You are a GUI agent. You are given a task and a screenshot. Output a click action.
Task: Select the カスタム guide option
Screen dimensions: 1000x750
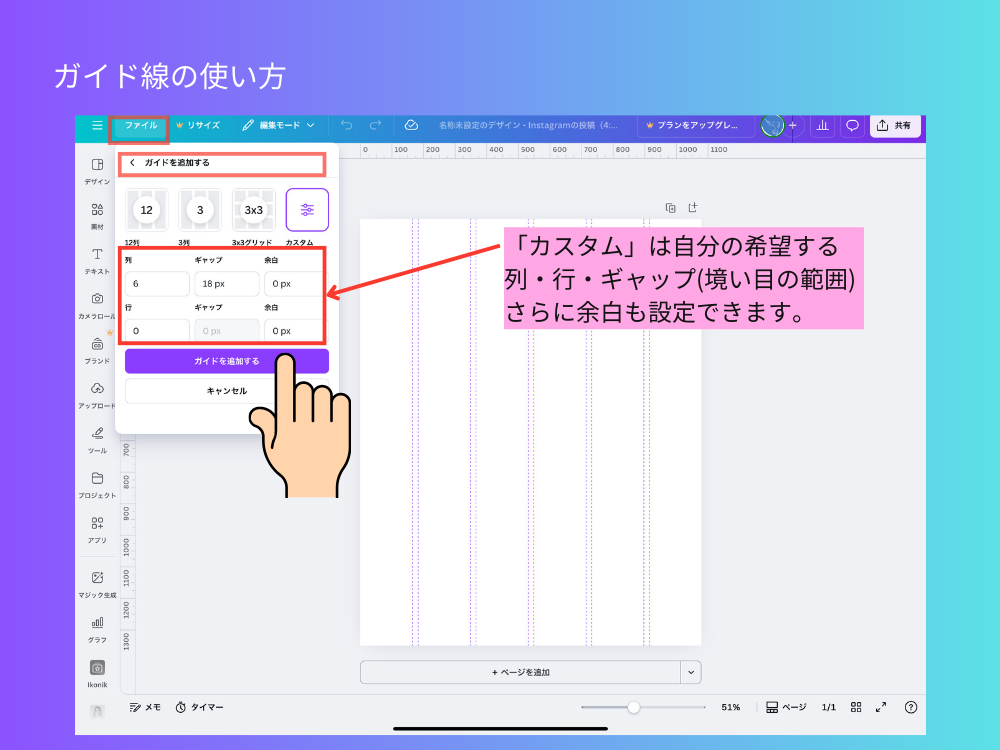307,210
